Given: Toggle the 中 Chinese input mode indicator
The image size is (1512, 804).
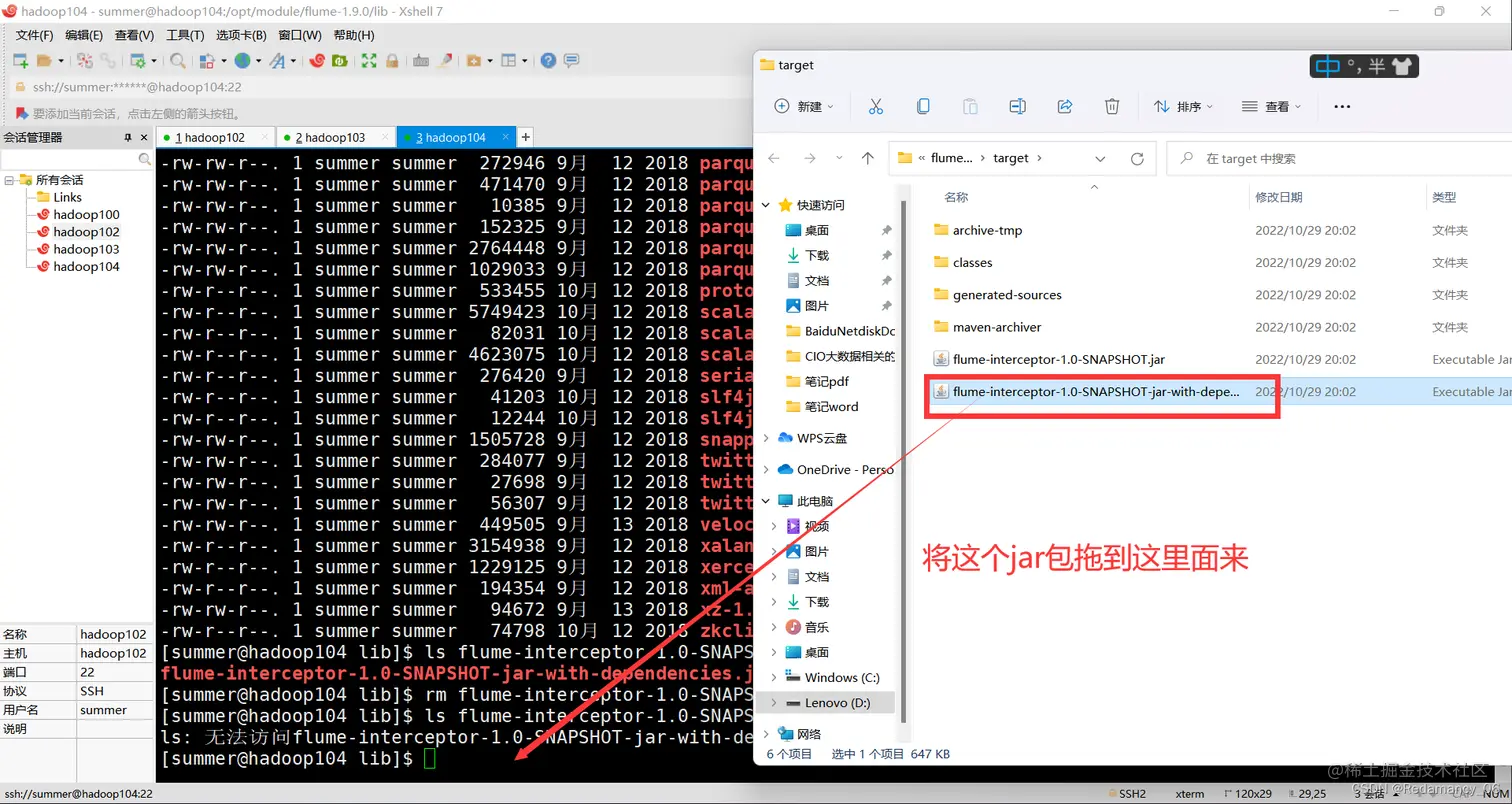Looking at the screenshot, I should coord(1328,67).
